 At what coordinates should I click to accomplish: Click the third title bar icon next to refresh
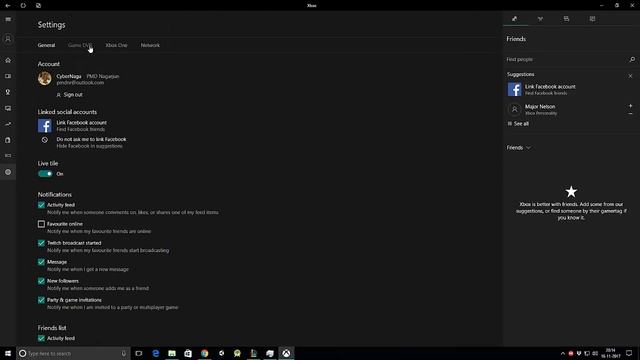38,5
